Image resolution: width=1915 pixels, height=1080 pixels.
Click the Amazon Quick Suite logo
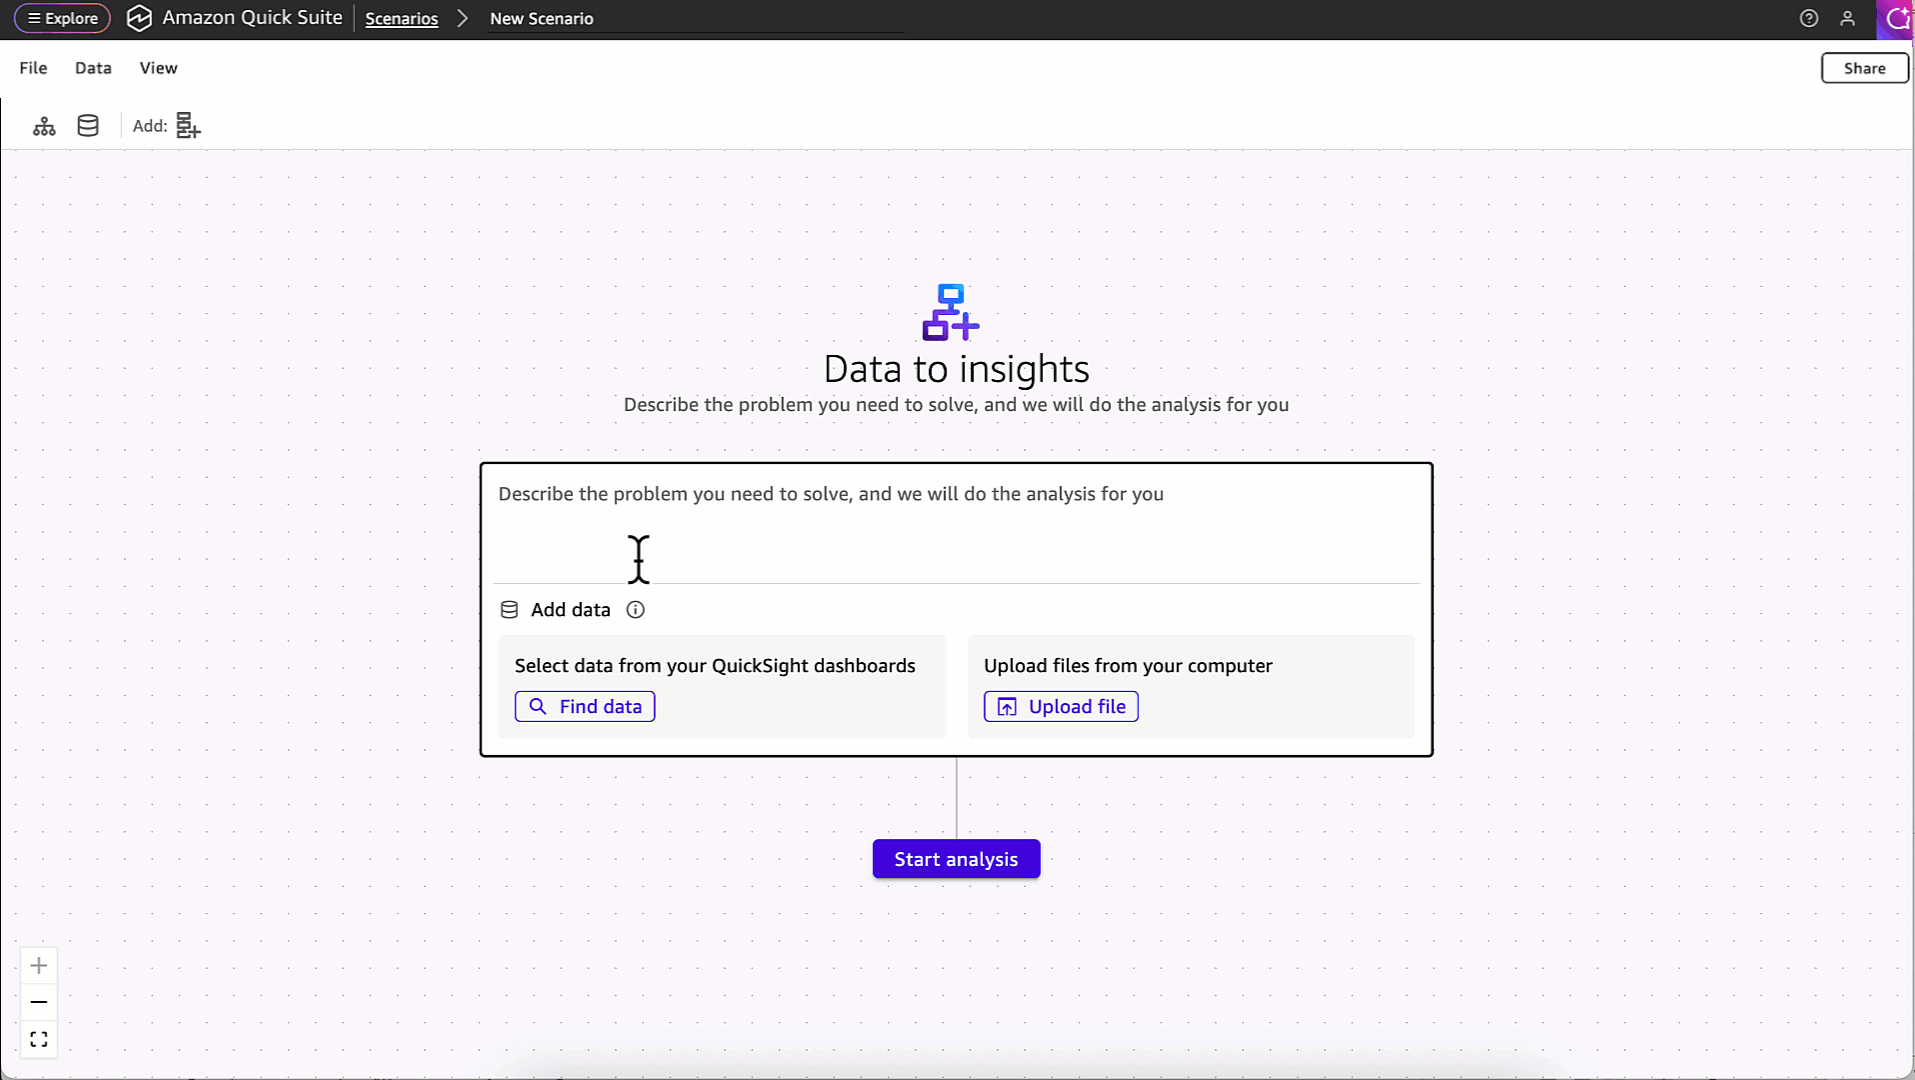click(x=139, y=18)
